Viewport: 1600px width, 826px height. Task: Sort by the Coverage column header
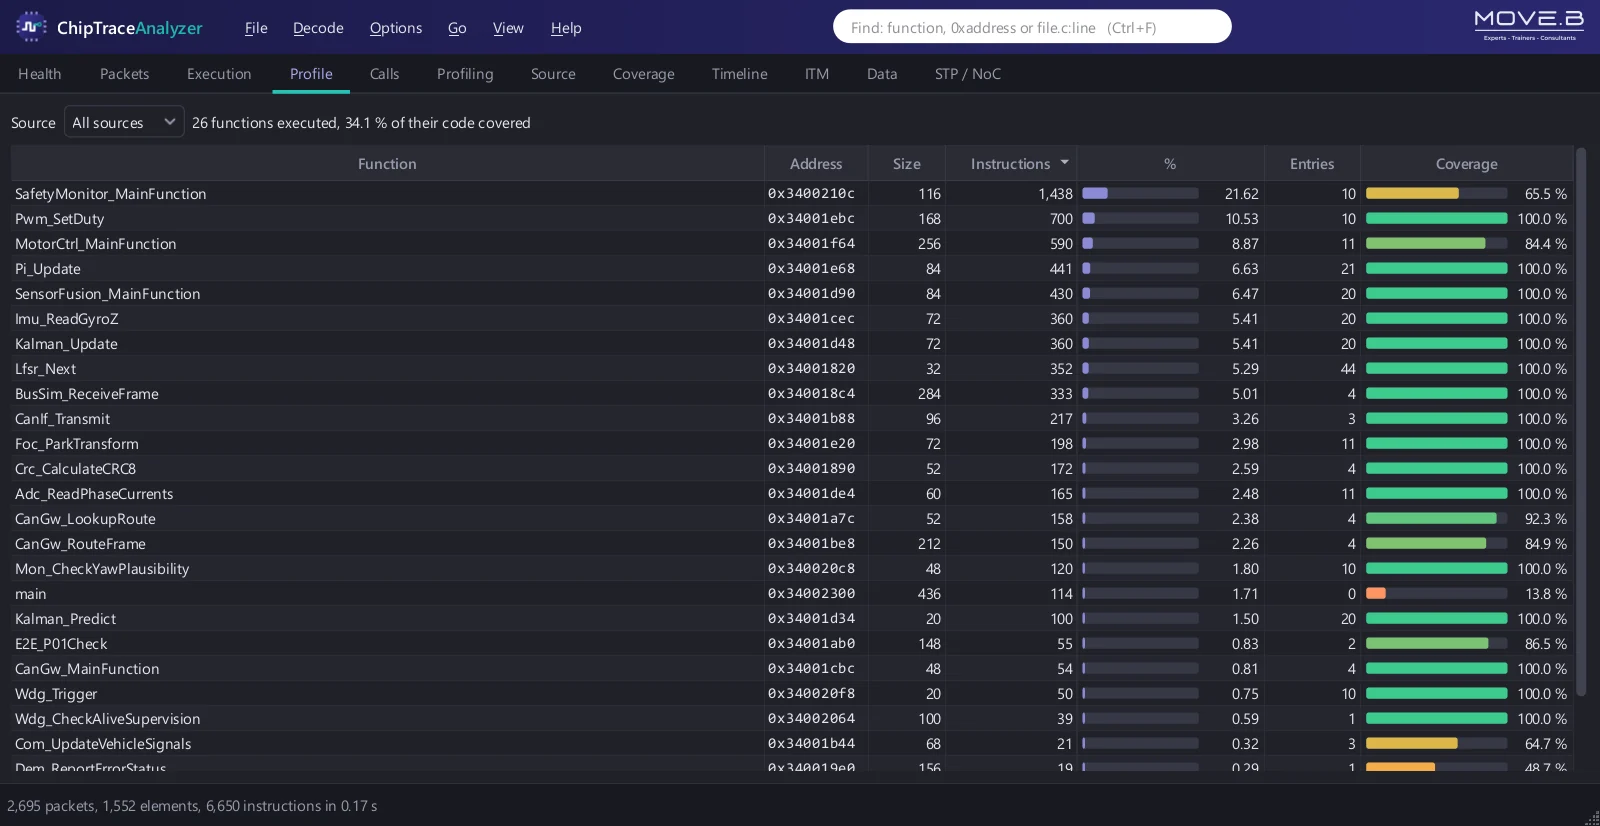pos(1467,163)
